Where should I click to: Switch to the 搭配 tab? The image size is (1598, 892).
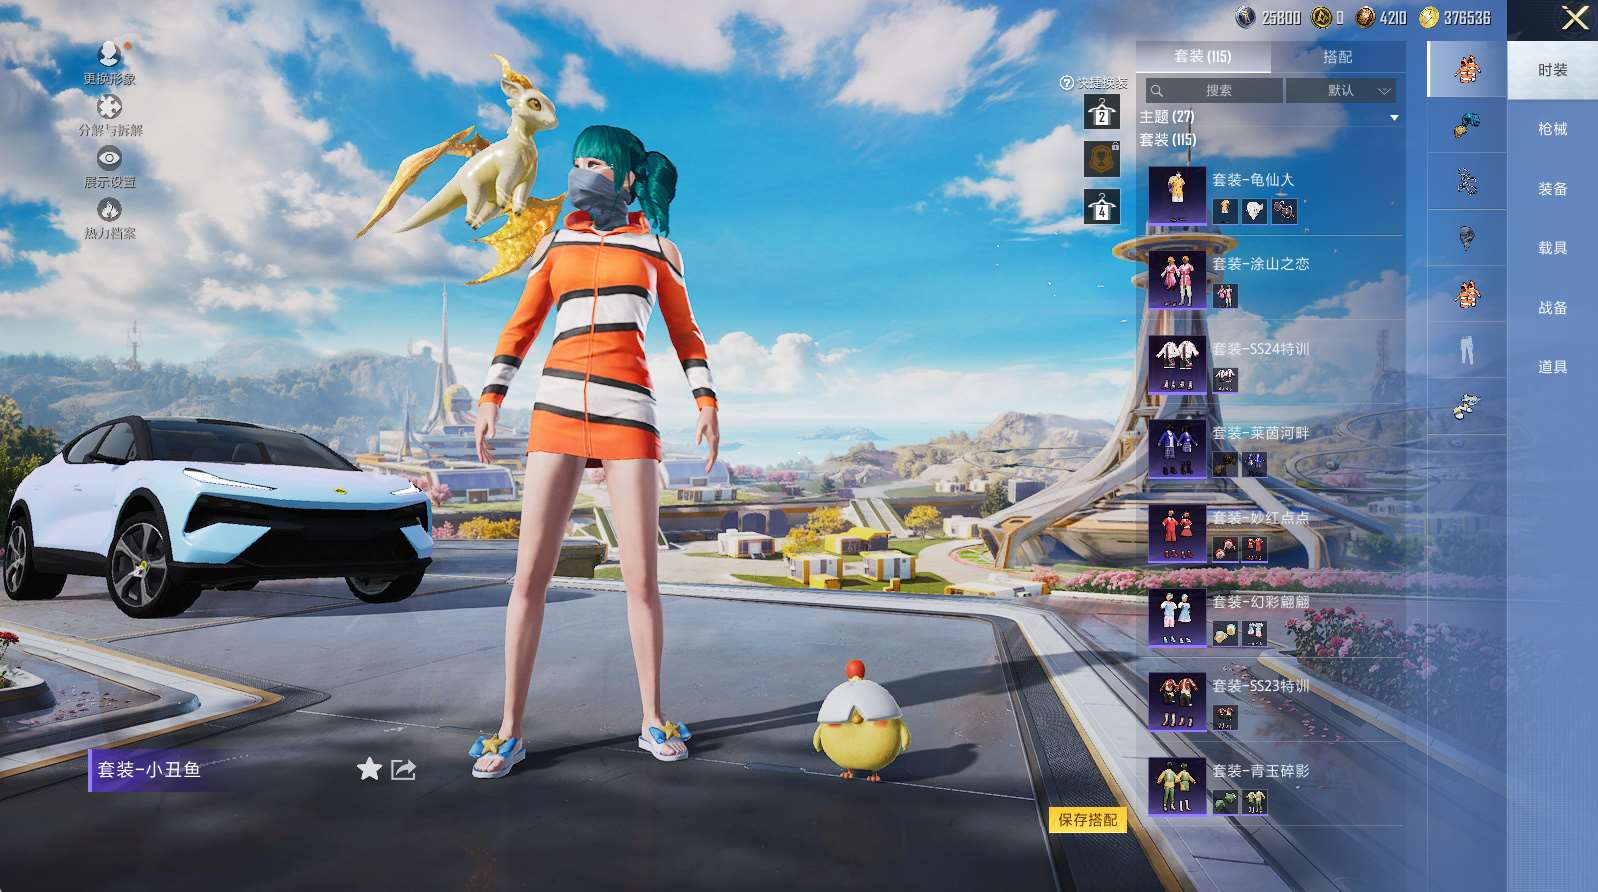[1337, 57]
